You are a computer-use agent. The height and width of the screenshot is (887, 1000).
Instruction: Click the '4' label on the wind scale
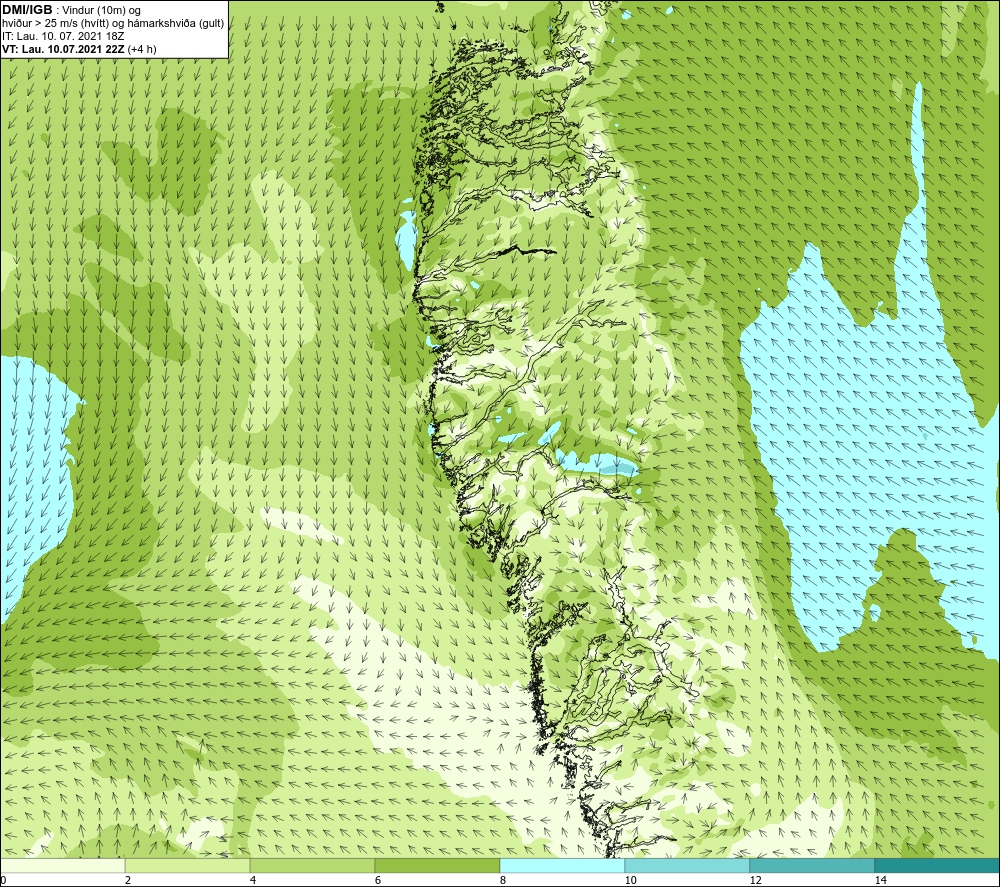[x=253, y=880]
